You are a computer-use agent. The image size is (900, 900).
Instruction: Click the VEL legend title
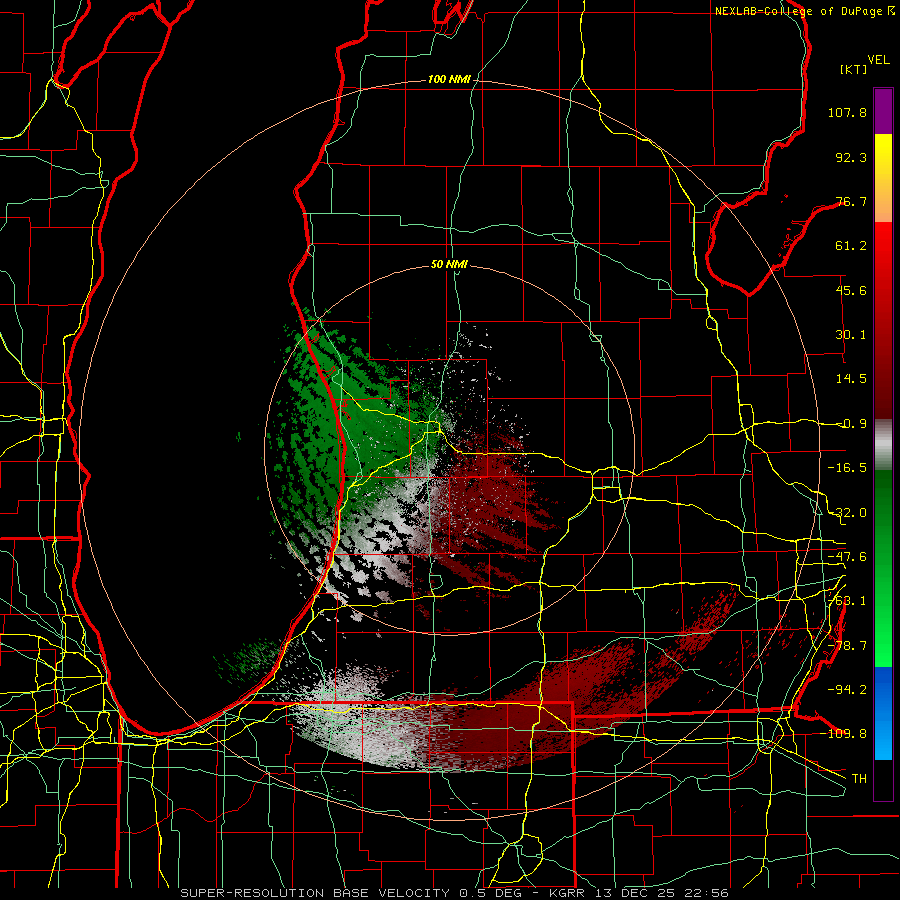pos(878,60)
